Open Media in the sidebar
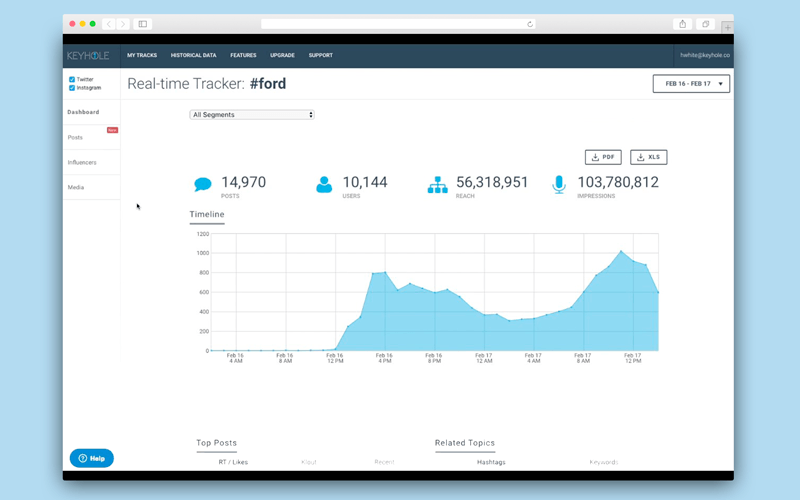 pyautogui.click(x=76, y=187)
